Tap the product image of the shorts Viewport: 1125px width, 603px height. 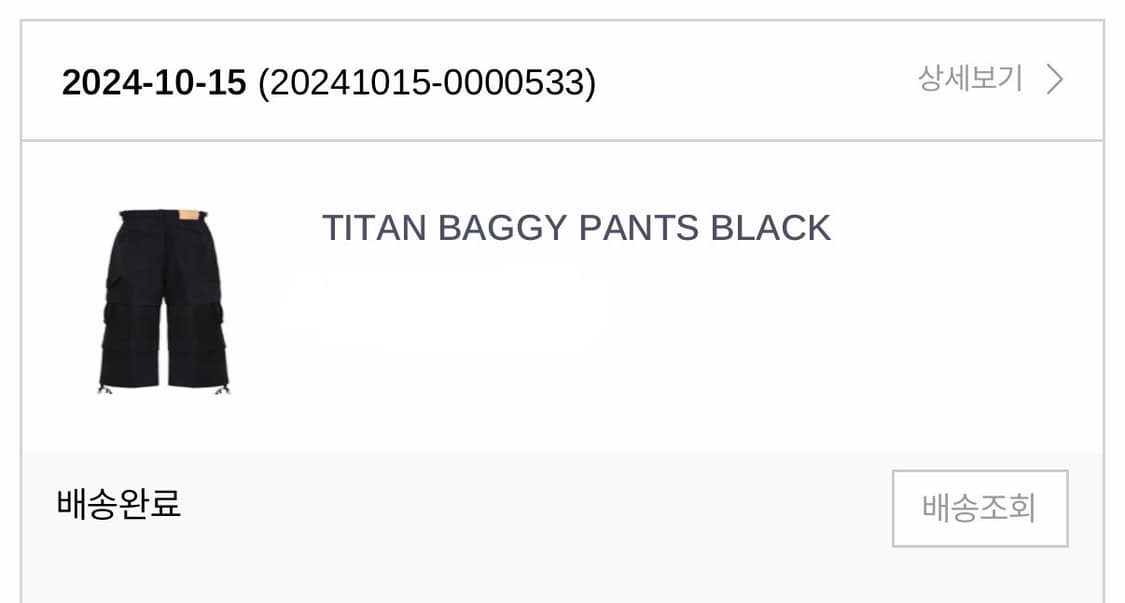click(x=163, y=300)
